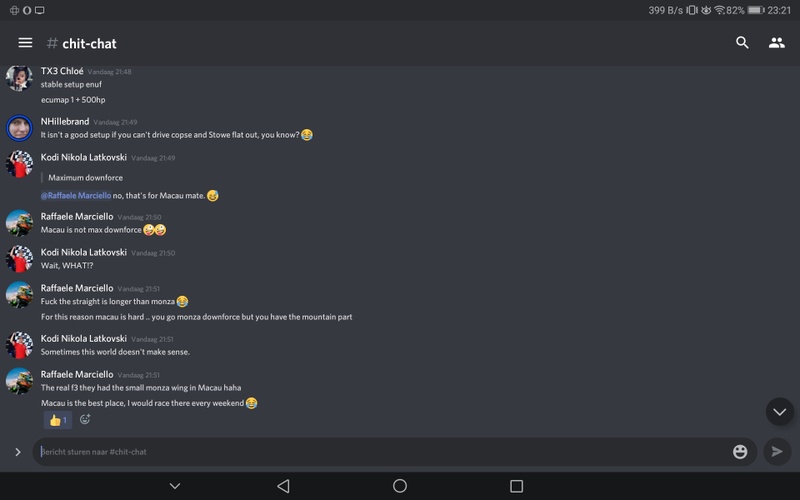The height and width of the screenshot is (500, 800).
Task: Open the hamburger navigation menu
Action: click(25, 43)
